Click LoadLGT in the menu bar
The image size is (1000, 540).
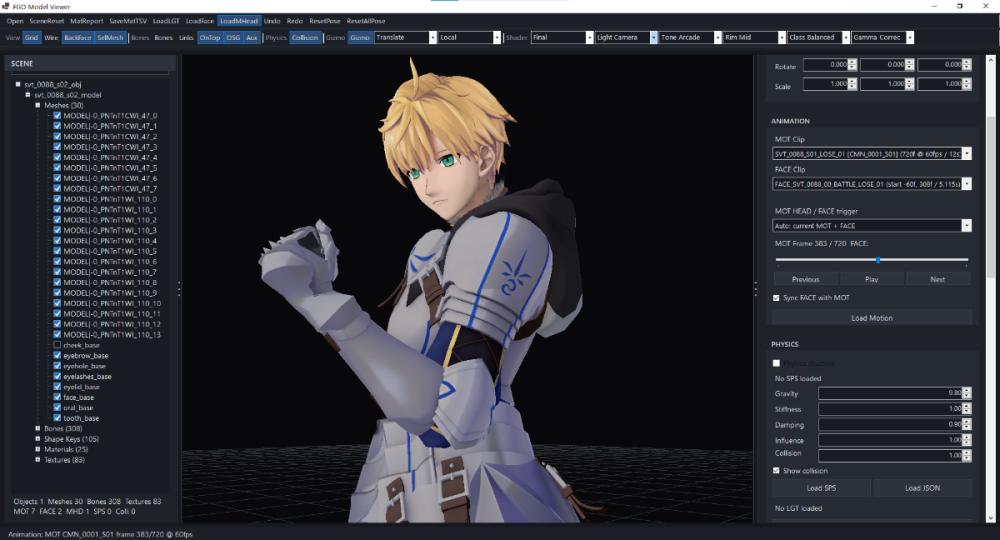166,21
